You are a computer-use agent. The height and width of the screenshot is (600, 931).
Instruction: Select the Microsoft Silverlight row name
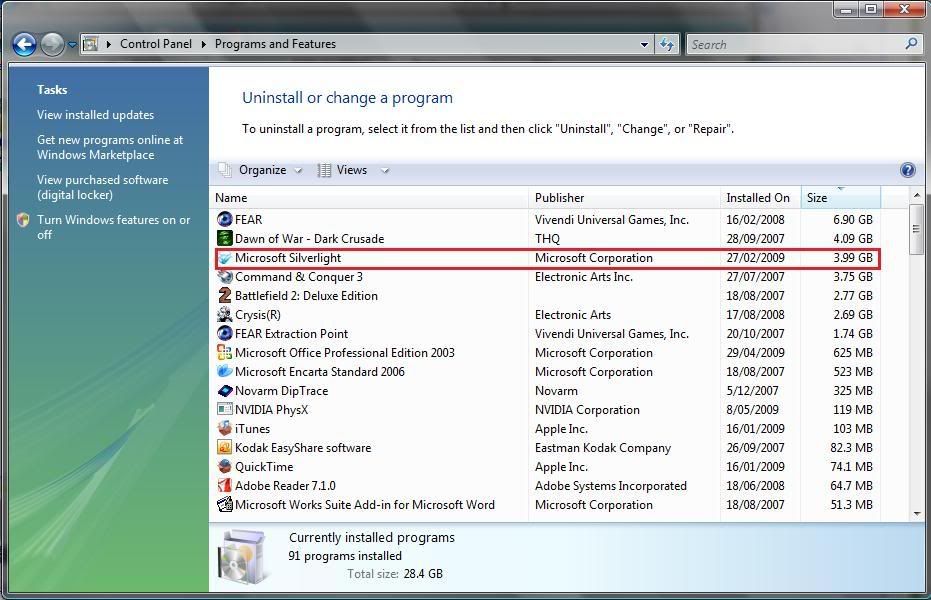click(288, 258)
